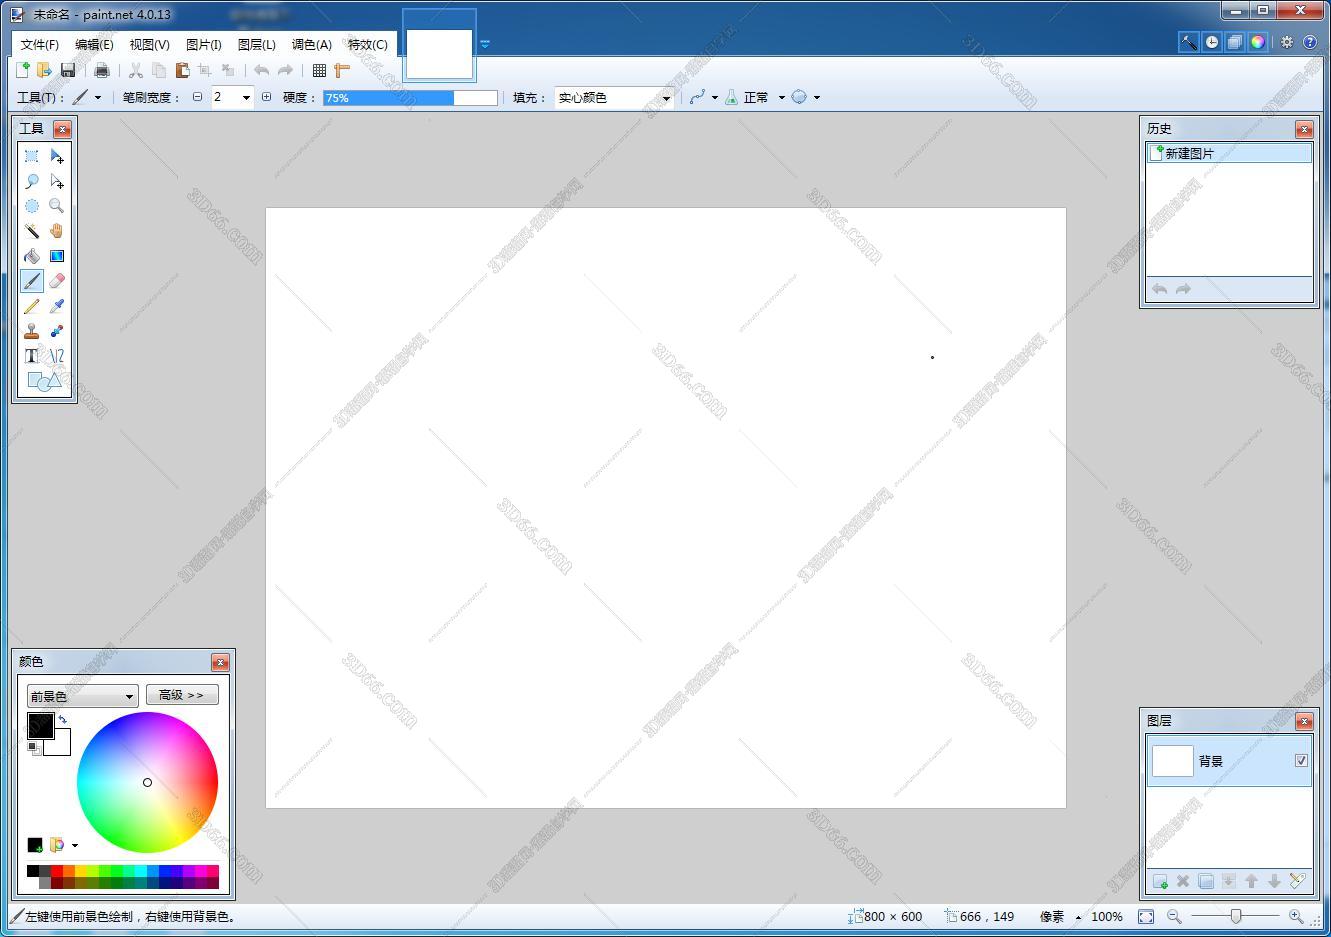Screen dimensions: 1331x937
Task: Open the 前景色 primary color dropdown
Action: click(82, 696)
